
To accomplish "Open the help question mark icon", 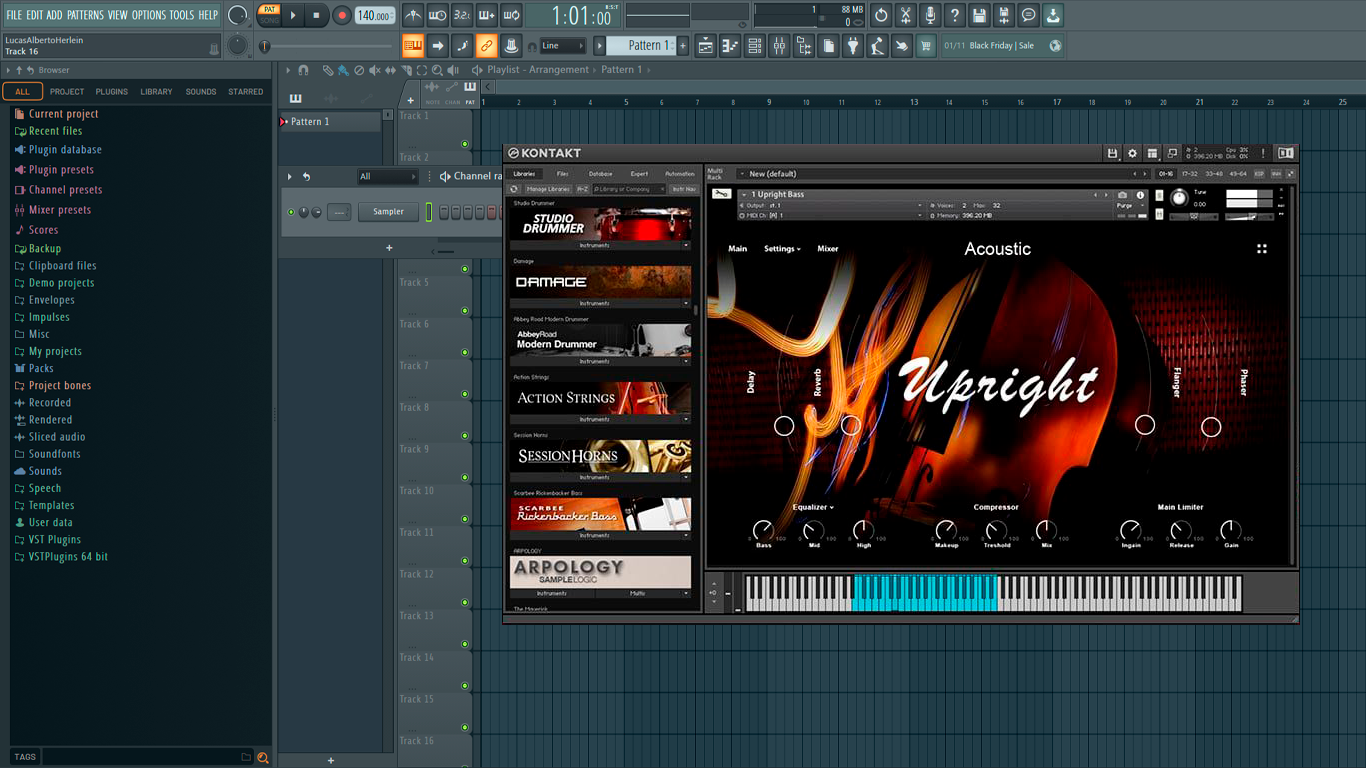I will pos(955,15).
